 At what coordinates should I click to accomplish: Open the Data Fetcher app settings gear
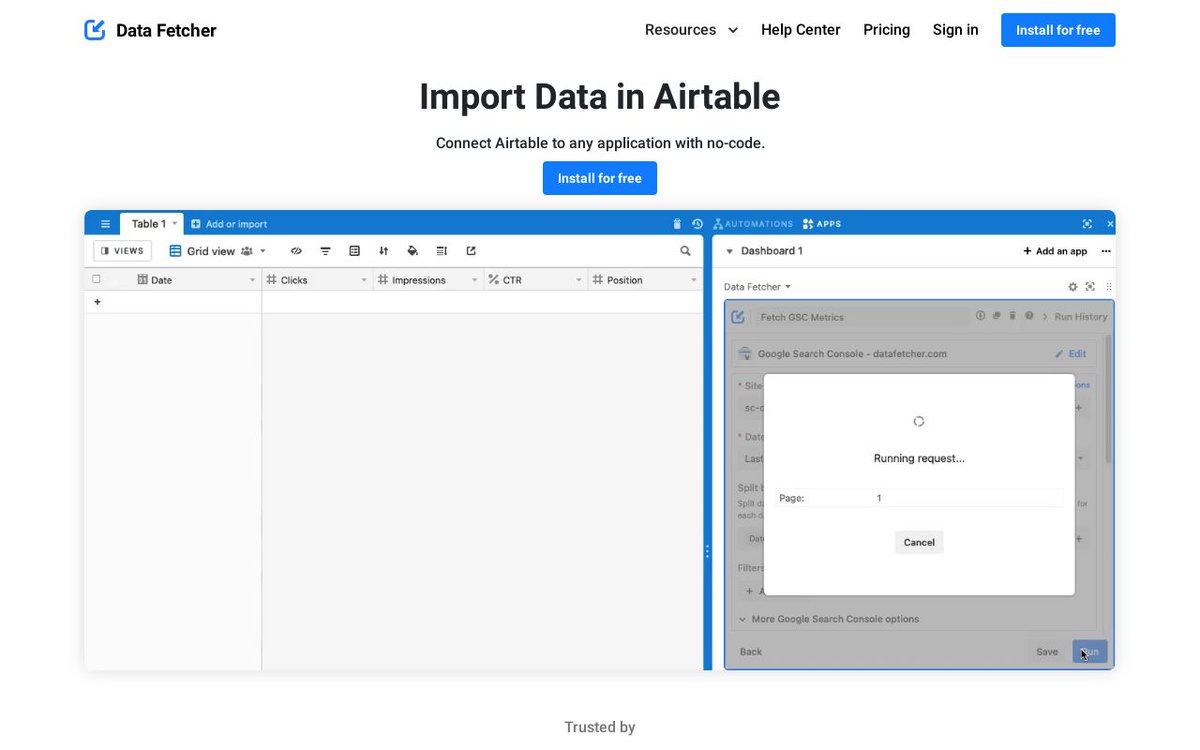pos(1073,287)
